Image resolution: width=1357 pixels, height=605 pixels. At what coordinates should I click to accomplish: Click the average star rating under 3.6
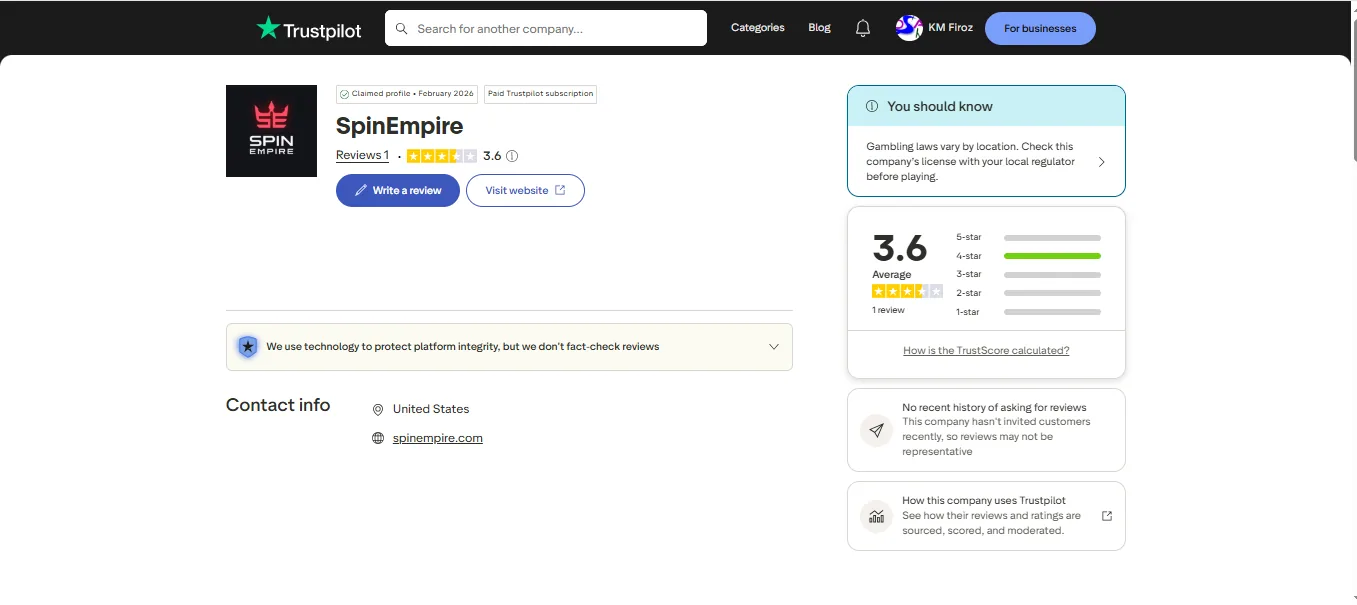click(907, 291)
